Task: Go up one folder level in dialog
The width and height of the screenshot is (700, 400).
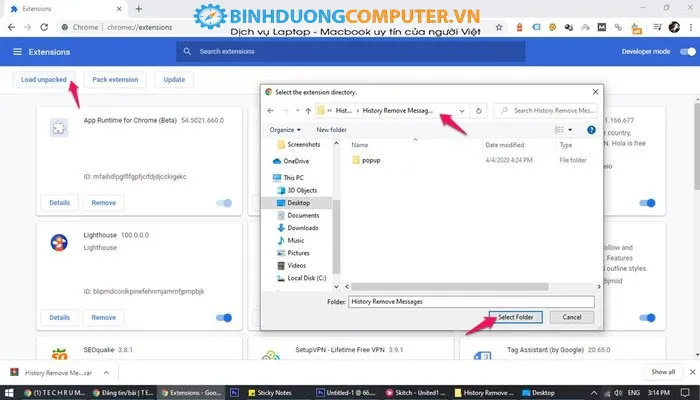Action: (x=308, y=111)
